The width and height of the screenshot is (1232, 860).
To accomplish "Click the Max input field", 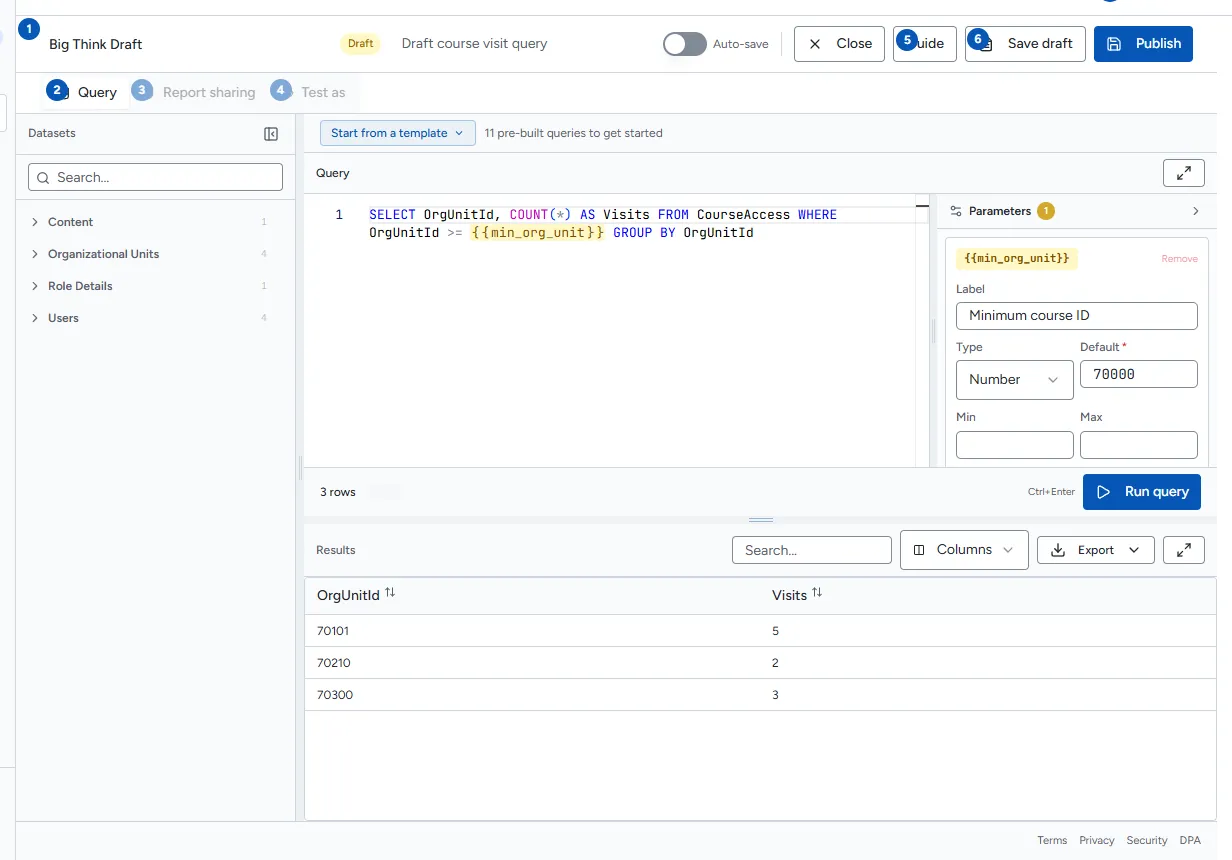I will pos(1139,445).
